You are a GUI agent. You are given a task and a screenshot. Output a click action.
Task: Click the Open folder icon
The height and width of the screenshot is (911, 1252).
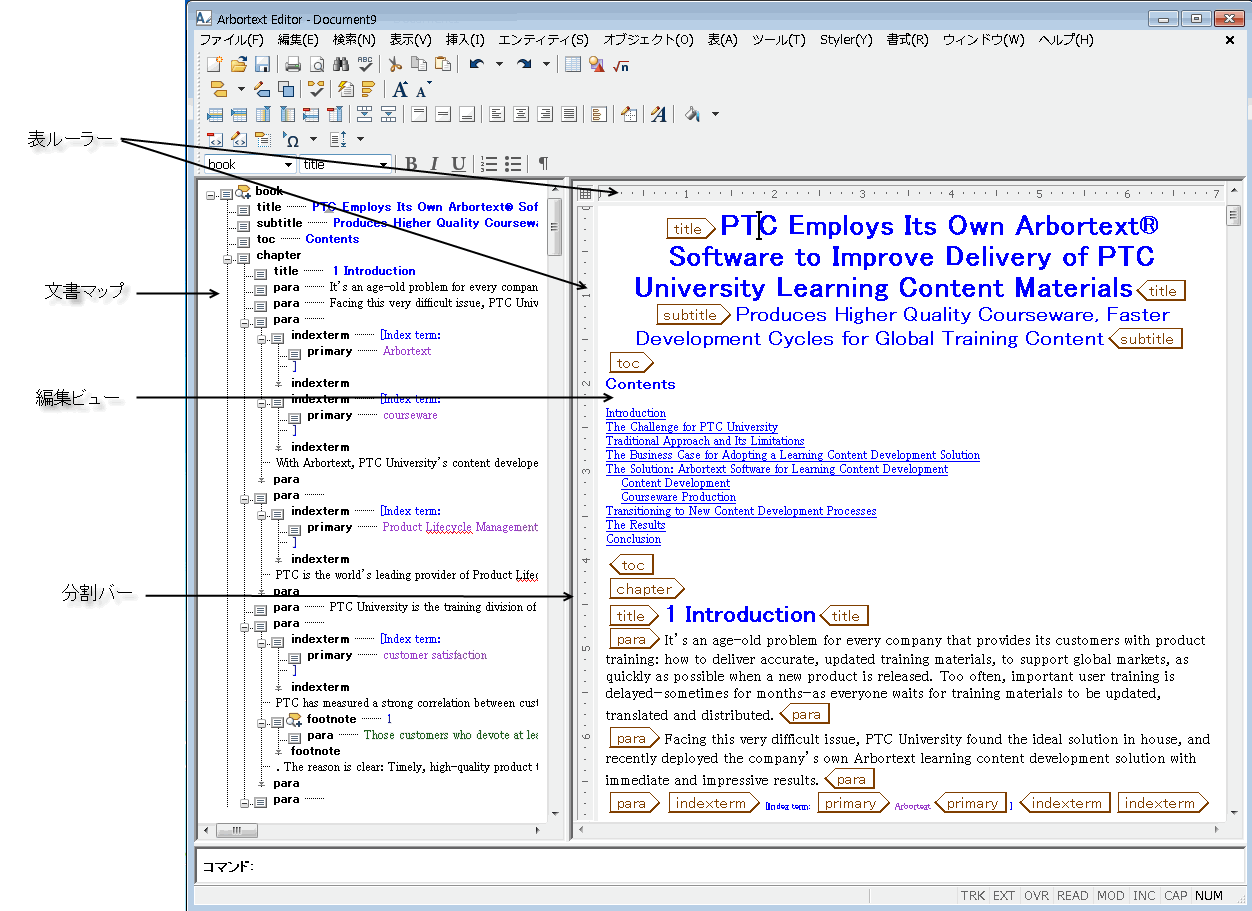pyautogui.click(x=239, y=65)
